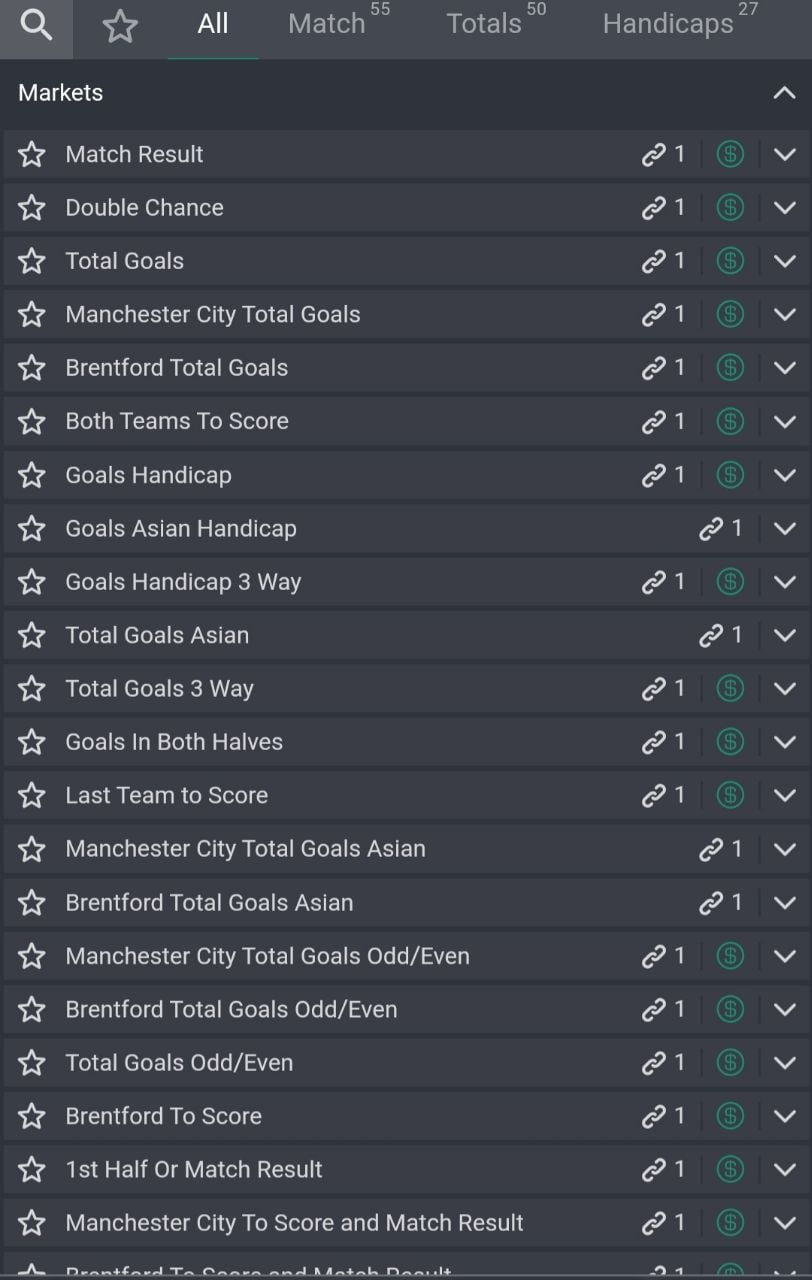The height and width of the screenshot is (1280, 812).
Task: Open the favorites star filter tab
Action: 120,27
